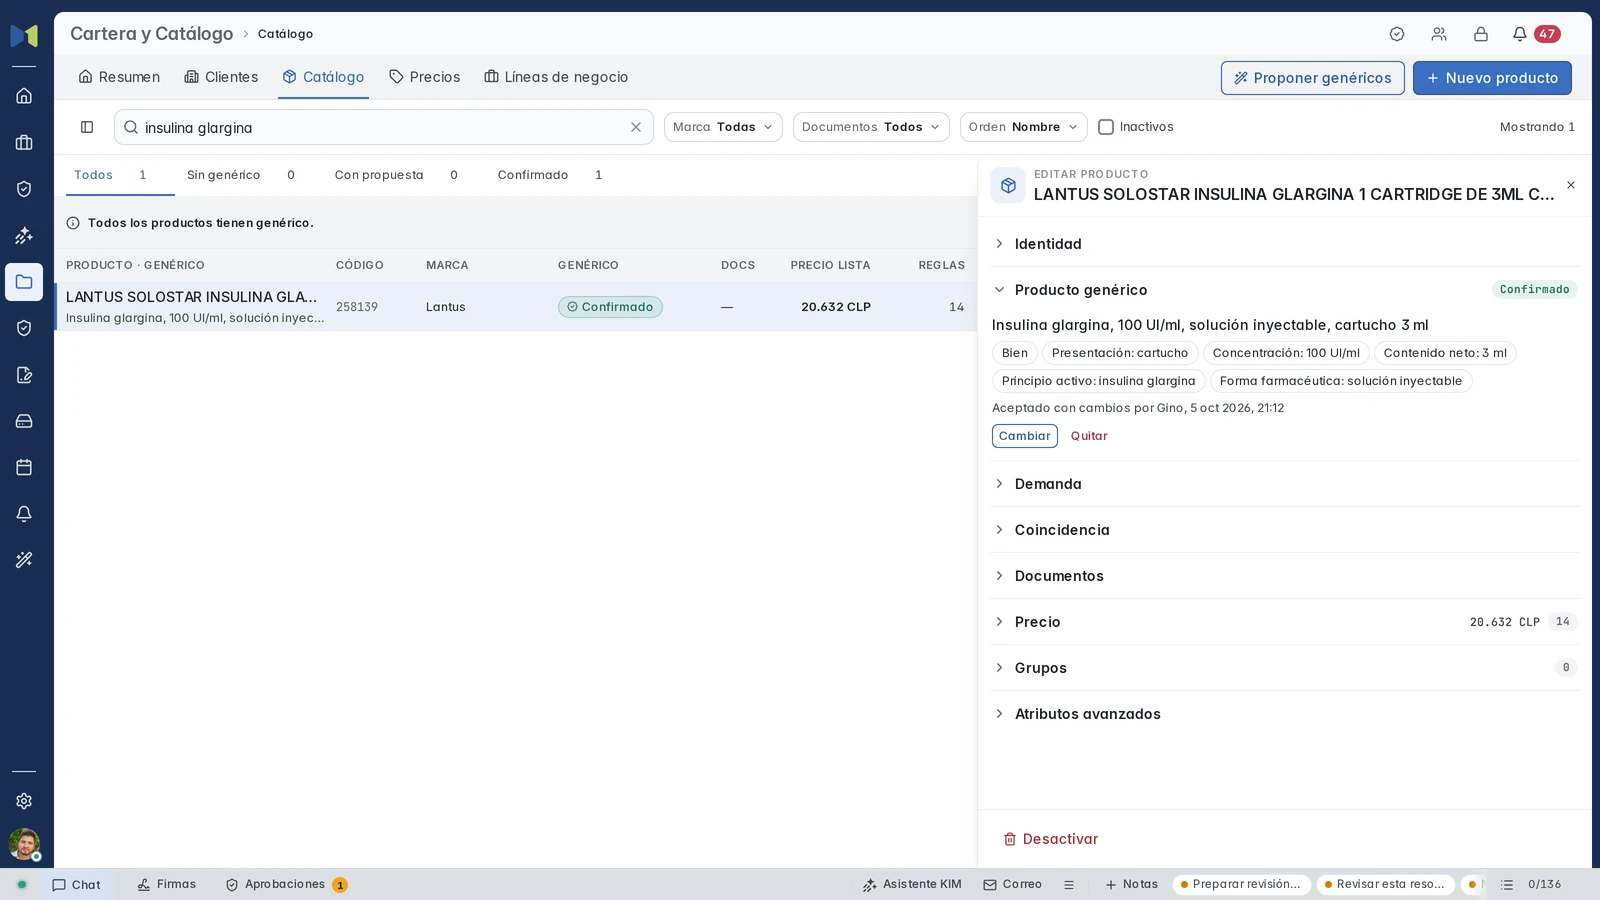Click the user avatar in sidebar
The image size is (1600, 900).
tap(24, 844)
